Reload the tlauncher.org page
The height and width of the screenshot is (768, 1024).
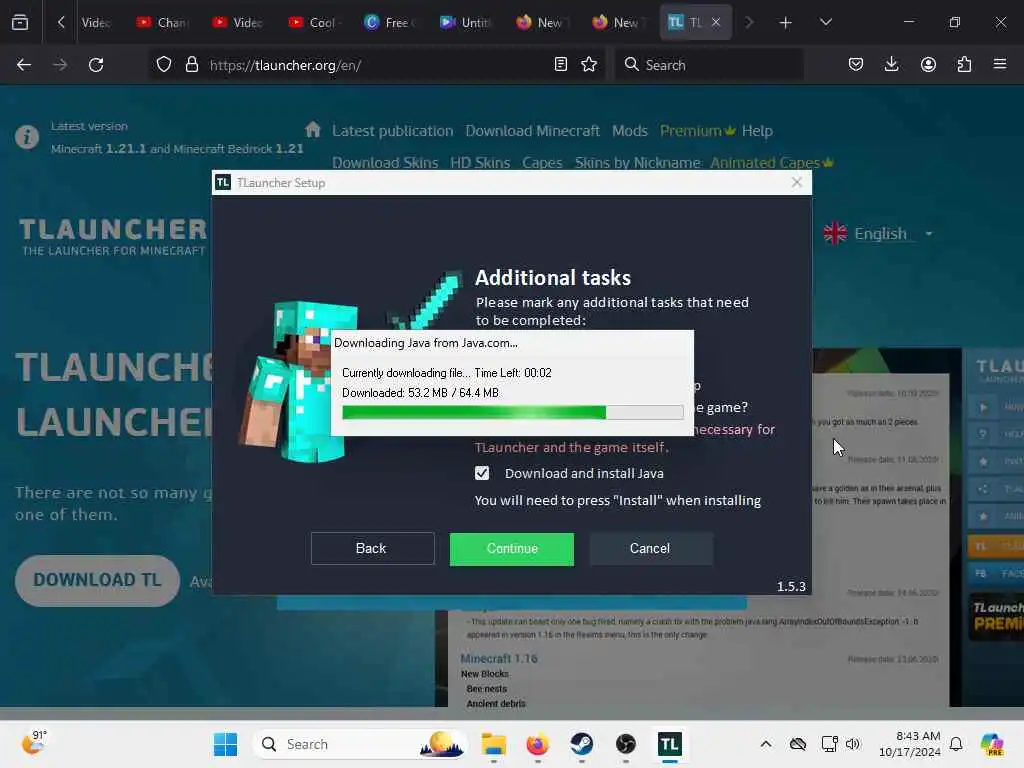[x=96, y=65]
